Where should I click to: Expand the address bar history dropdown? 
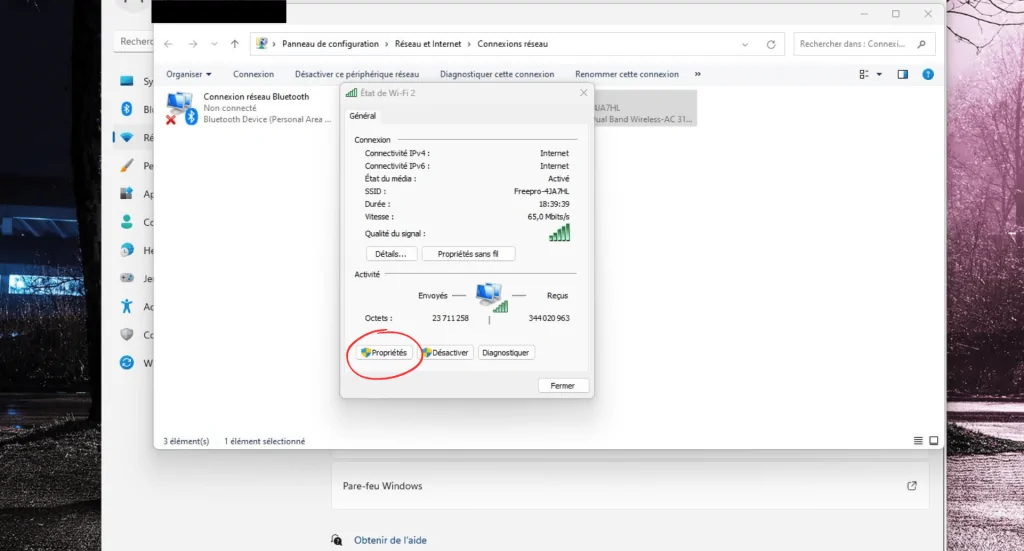(x=745, y=44)
